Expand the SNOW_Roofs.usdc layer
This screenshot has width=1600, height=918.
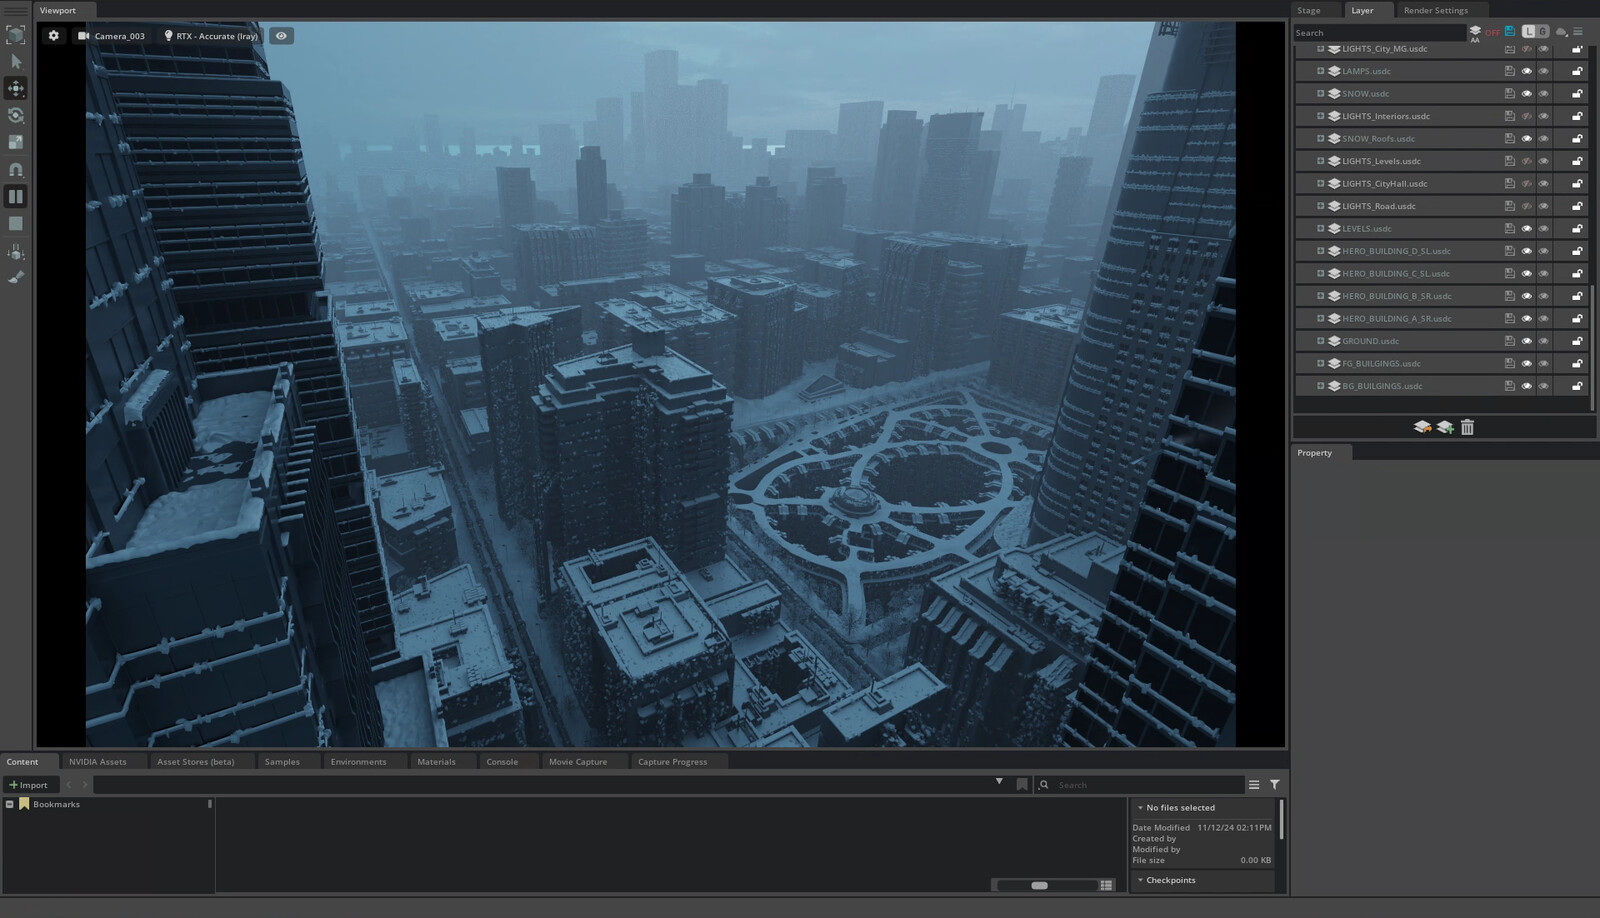coord(1320,138)
